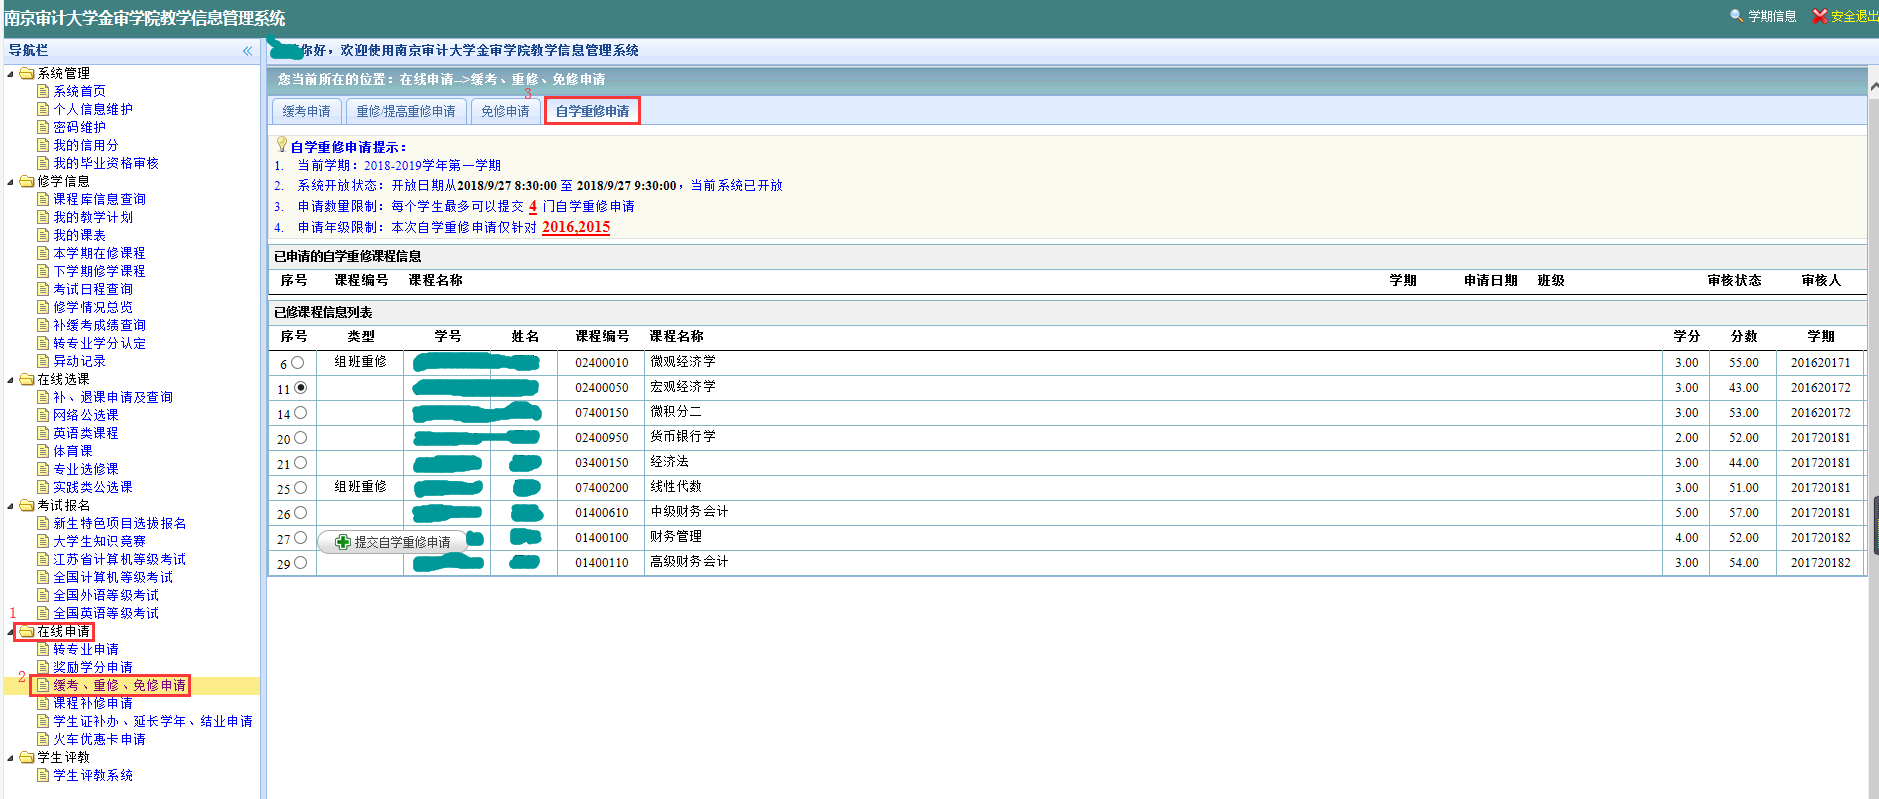
Task: Select radio button for 高级财务会计 row
Action: (300, 563)
